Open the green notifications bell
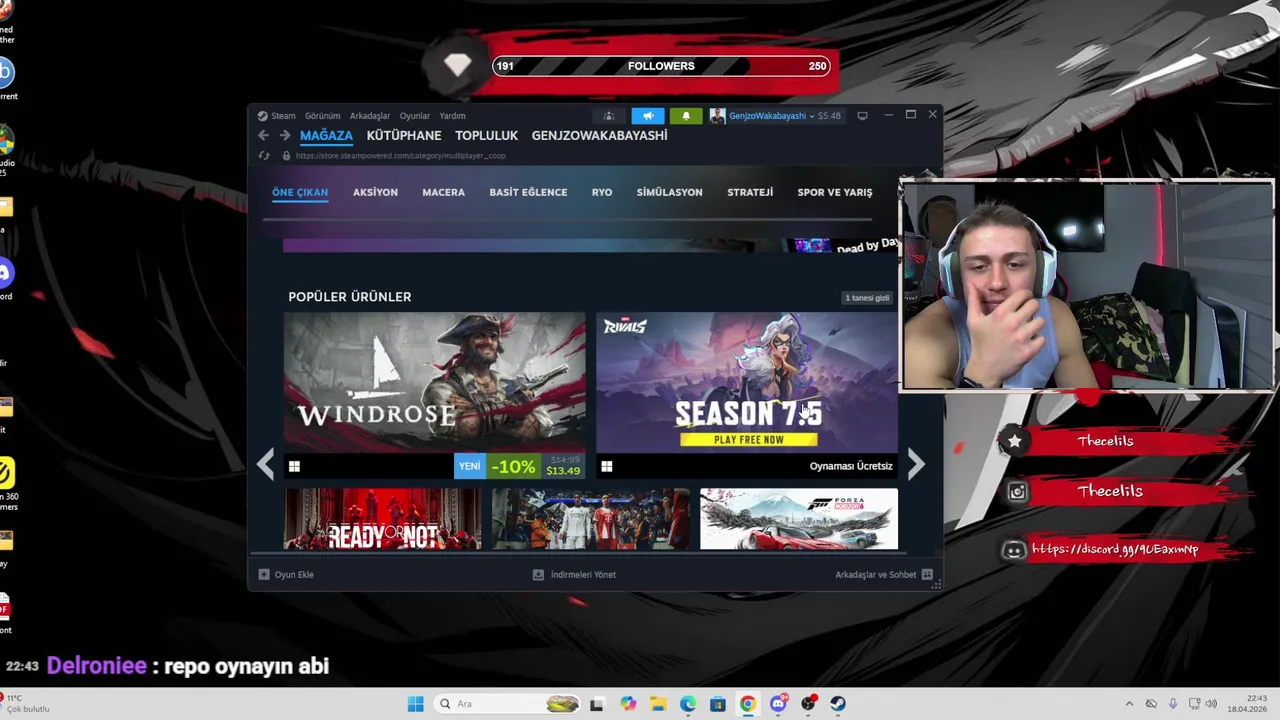This screenshot has height=720, width=1280. pyautogui.click(x=686, y=116)
